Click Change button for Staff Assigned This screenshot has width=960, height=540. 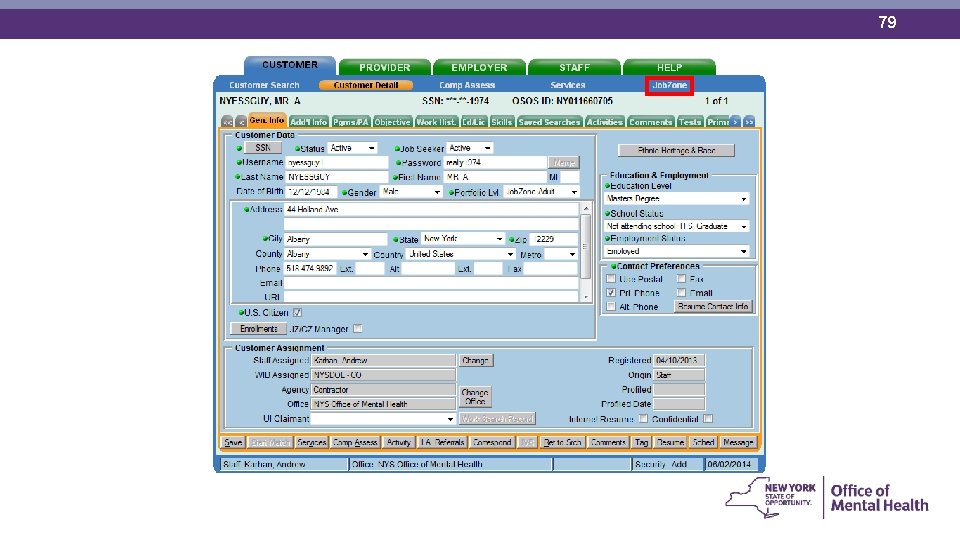475,361
